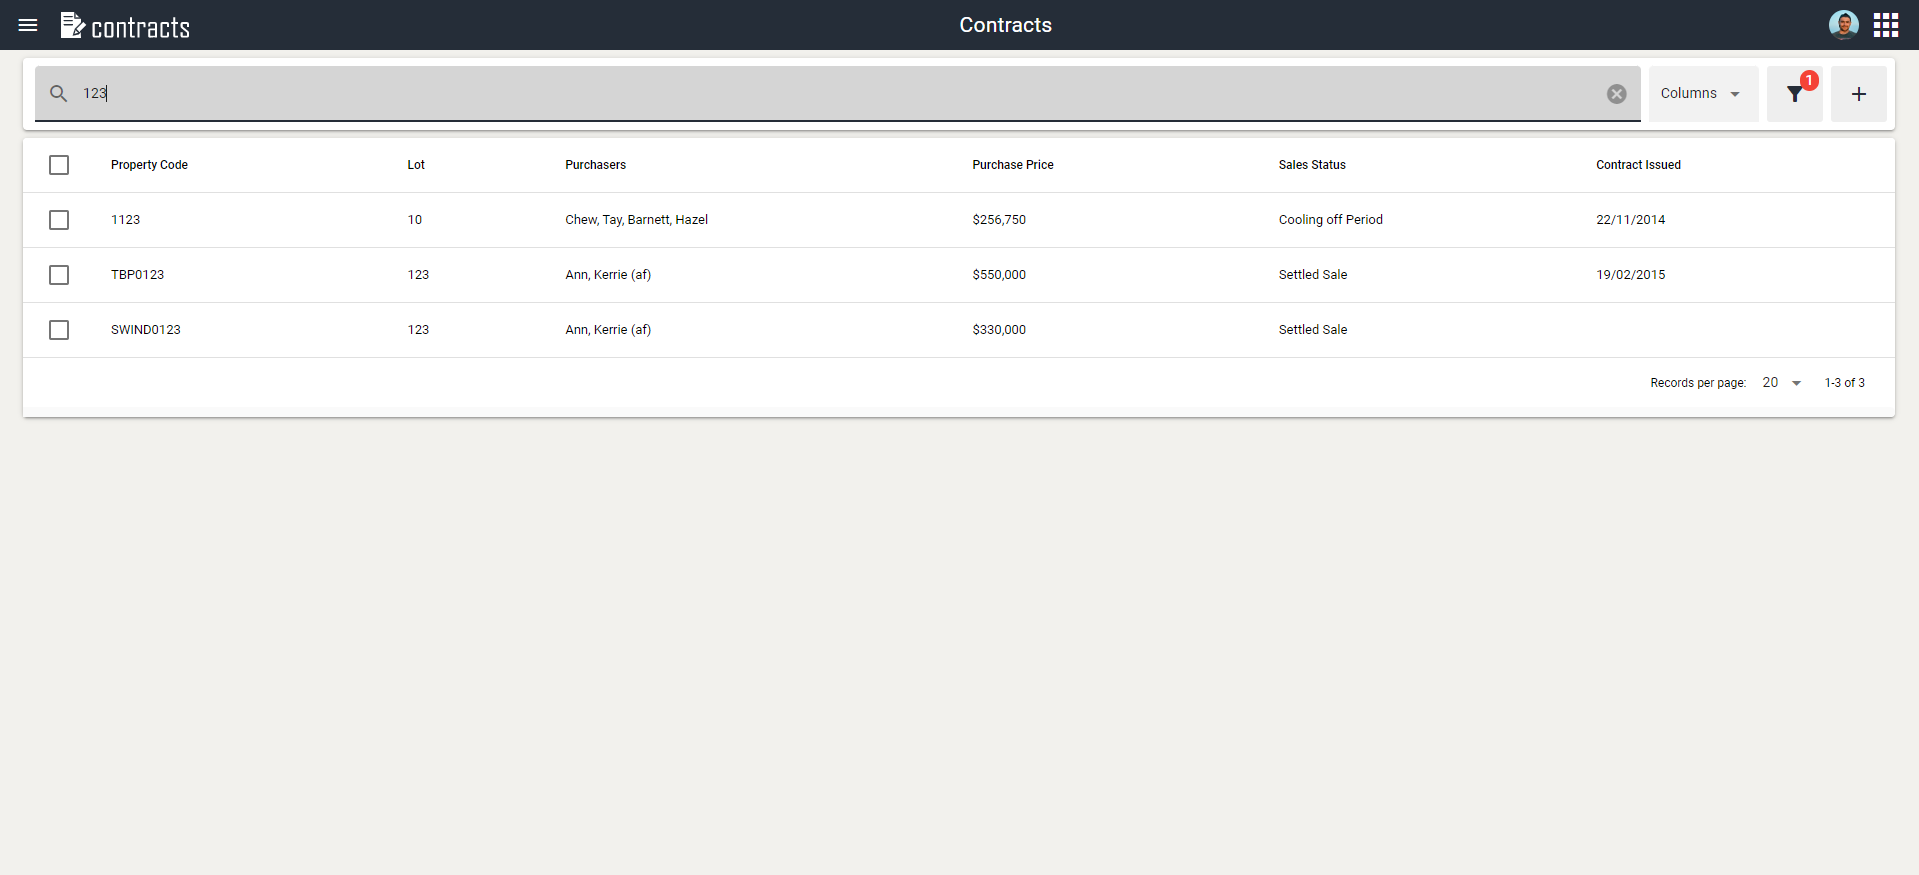
Task: Click the search magnifier icon
Action: [x=59, y=93]
